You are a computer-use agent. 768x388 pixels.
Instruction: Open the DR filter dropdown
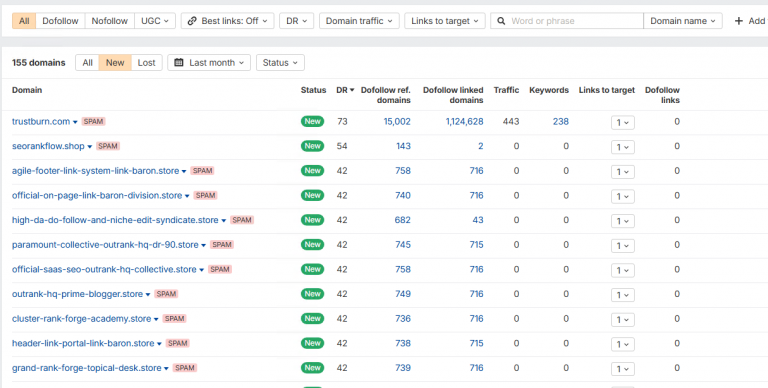[x=297, y=21]
